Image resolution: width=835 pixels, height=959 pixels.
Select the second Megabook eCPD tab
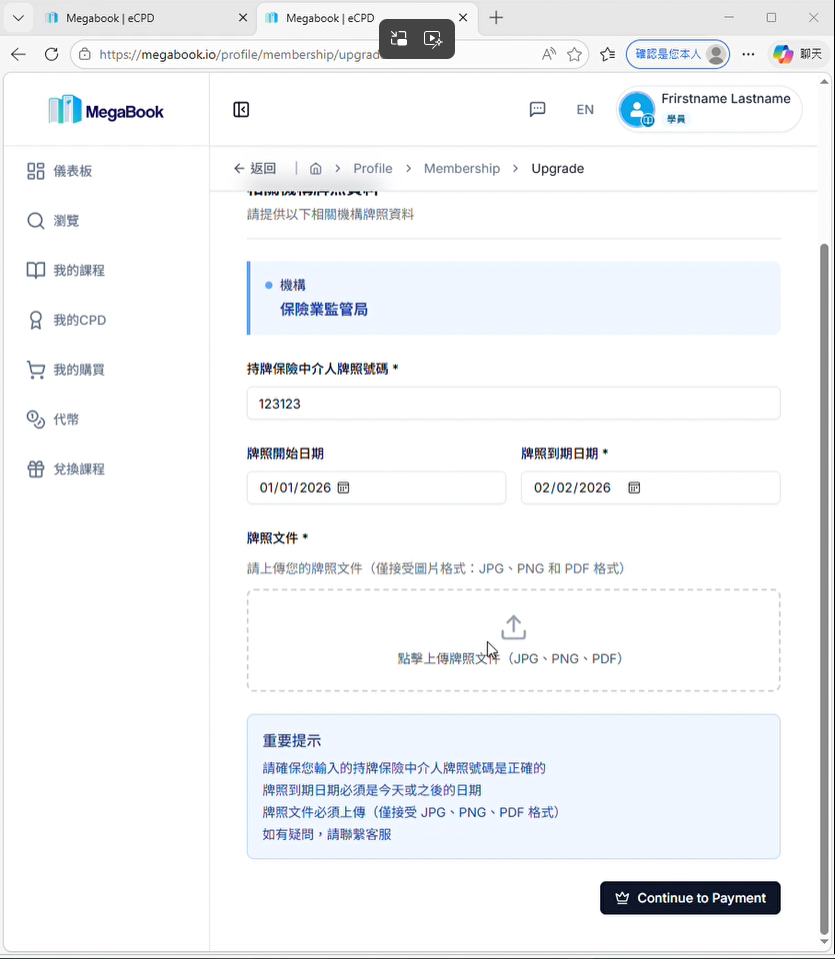(x=366, y=18)
